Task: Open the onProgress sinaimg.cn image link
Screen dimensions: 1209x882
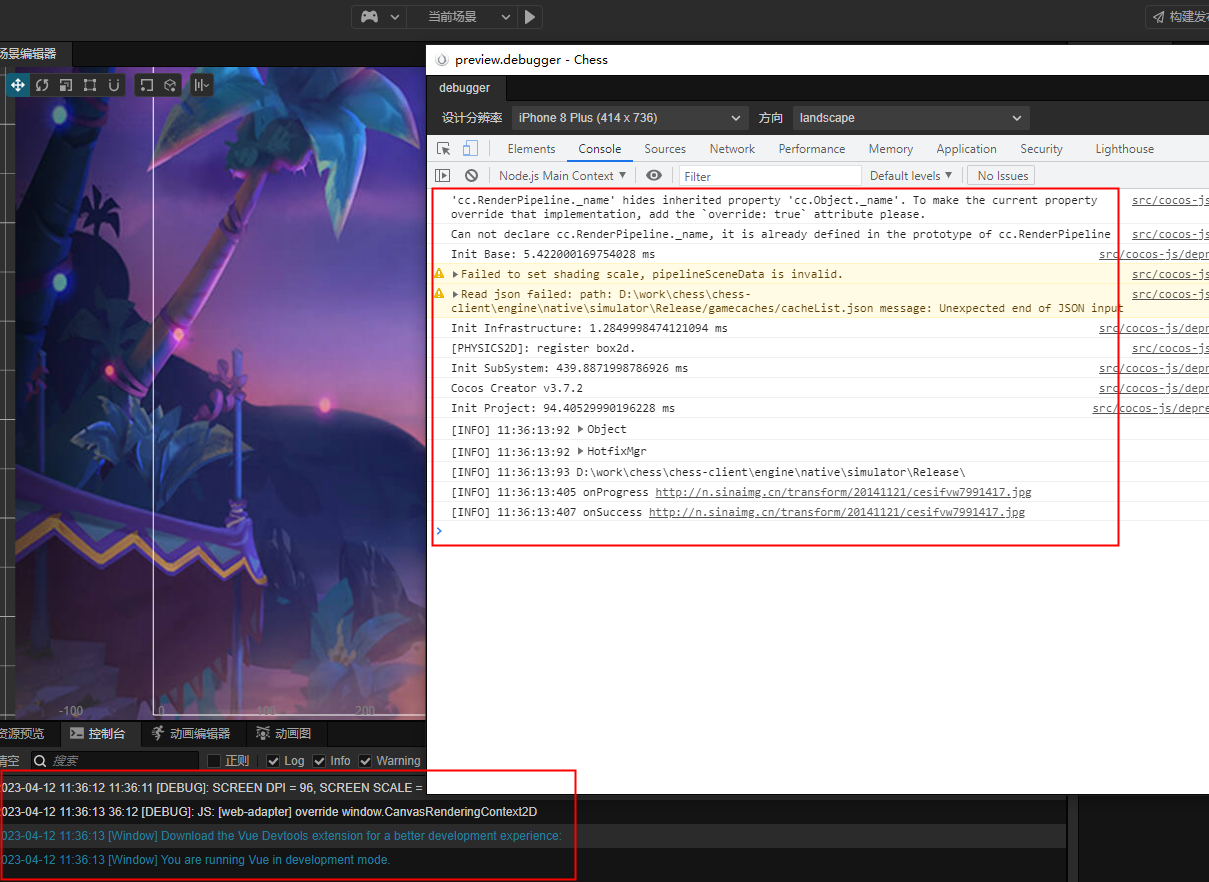Action: click(x=843, y=492)
